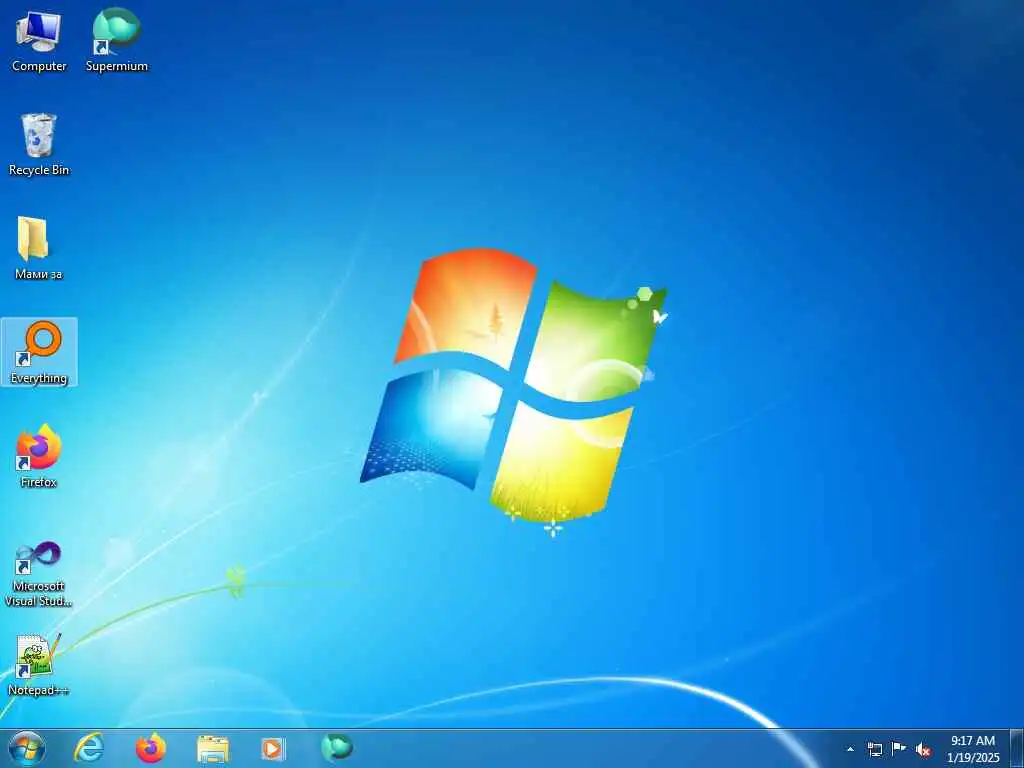The image size is (1024, 768).
Task: Open Windows Explorer from the taskbar
Action: pos(213,748)
